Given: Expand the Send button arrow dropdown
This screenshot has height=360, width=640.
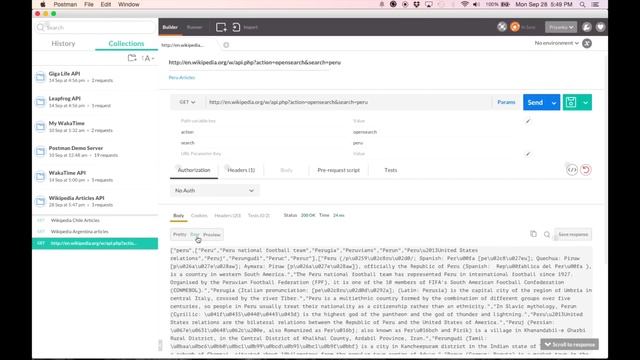Looking at the screenshot, I should 554,102.
